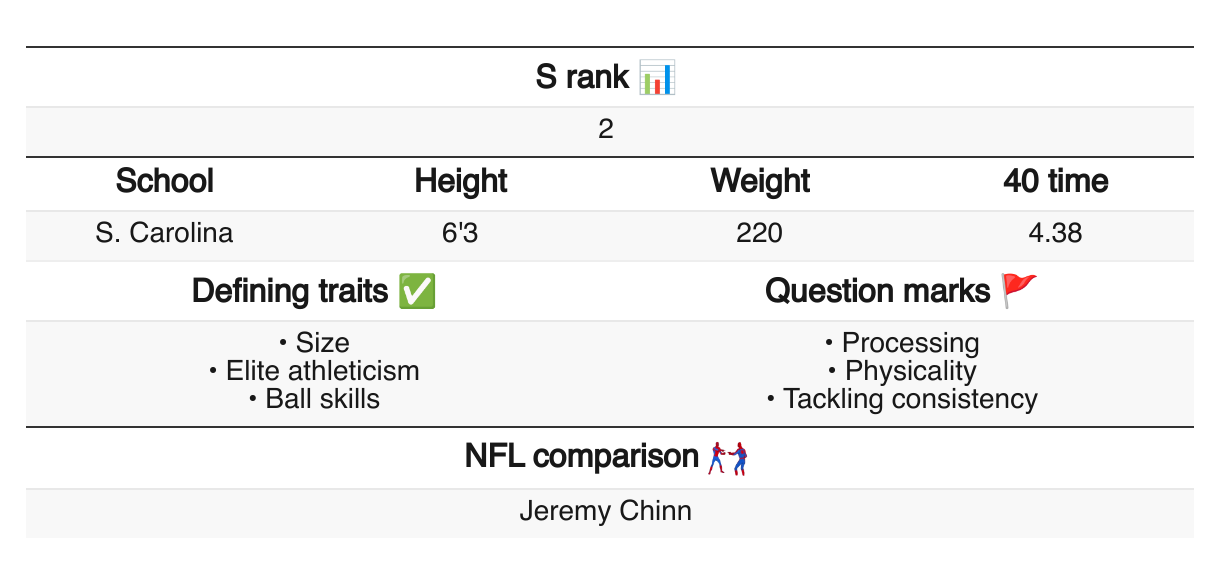Select the 6'3 height value
This screenshot has width=1220, height=566.
461,234
